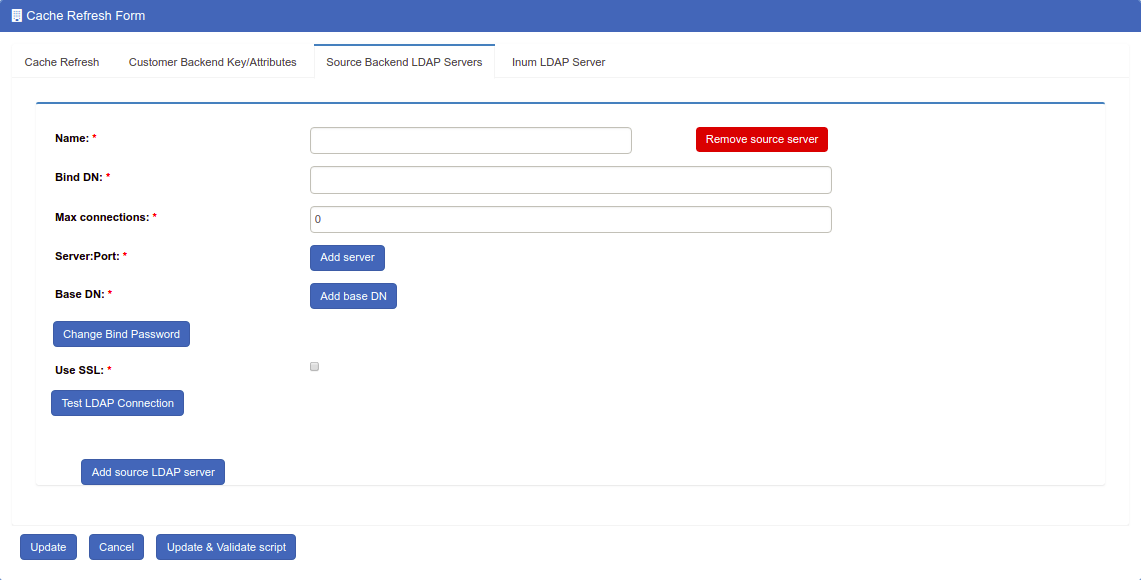The width and height of the screenshot is (1141, 580).
Task: Open Change Bind Password
Action: click(x=121, y=333)
